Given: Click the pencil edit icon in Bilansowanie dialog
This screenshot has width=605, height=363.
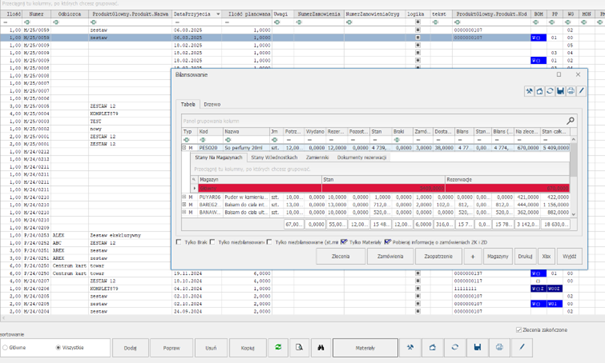Looking at the screenshot, I should point(581,91).
